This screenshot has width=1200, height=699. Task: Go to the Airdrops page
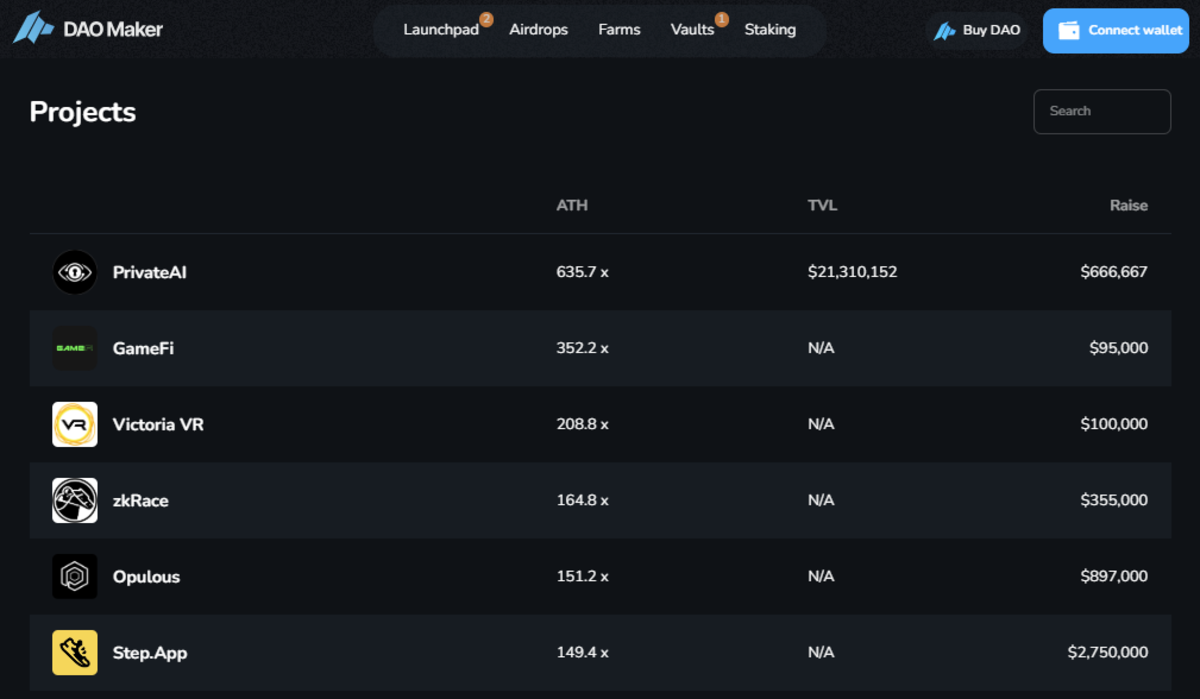point(538,30)
